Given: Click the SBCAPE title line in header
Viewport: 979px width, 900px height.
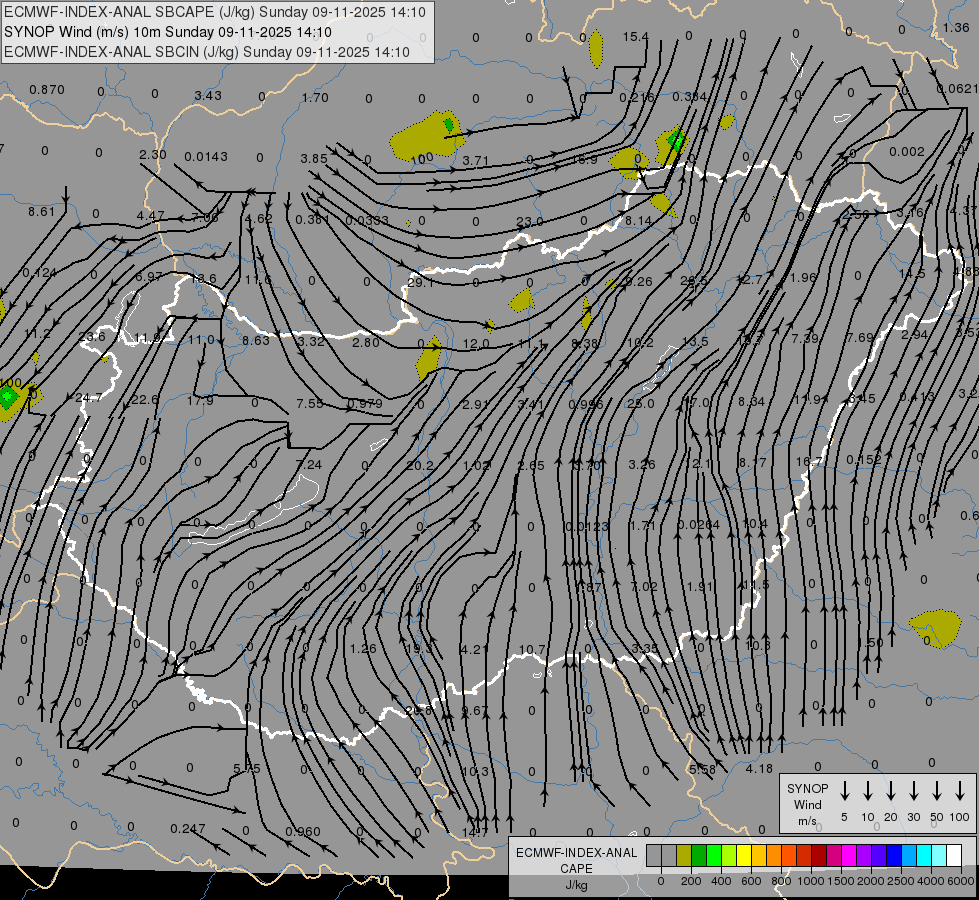Looking at the screenshot, I should point(215,12).
